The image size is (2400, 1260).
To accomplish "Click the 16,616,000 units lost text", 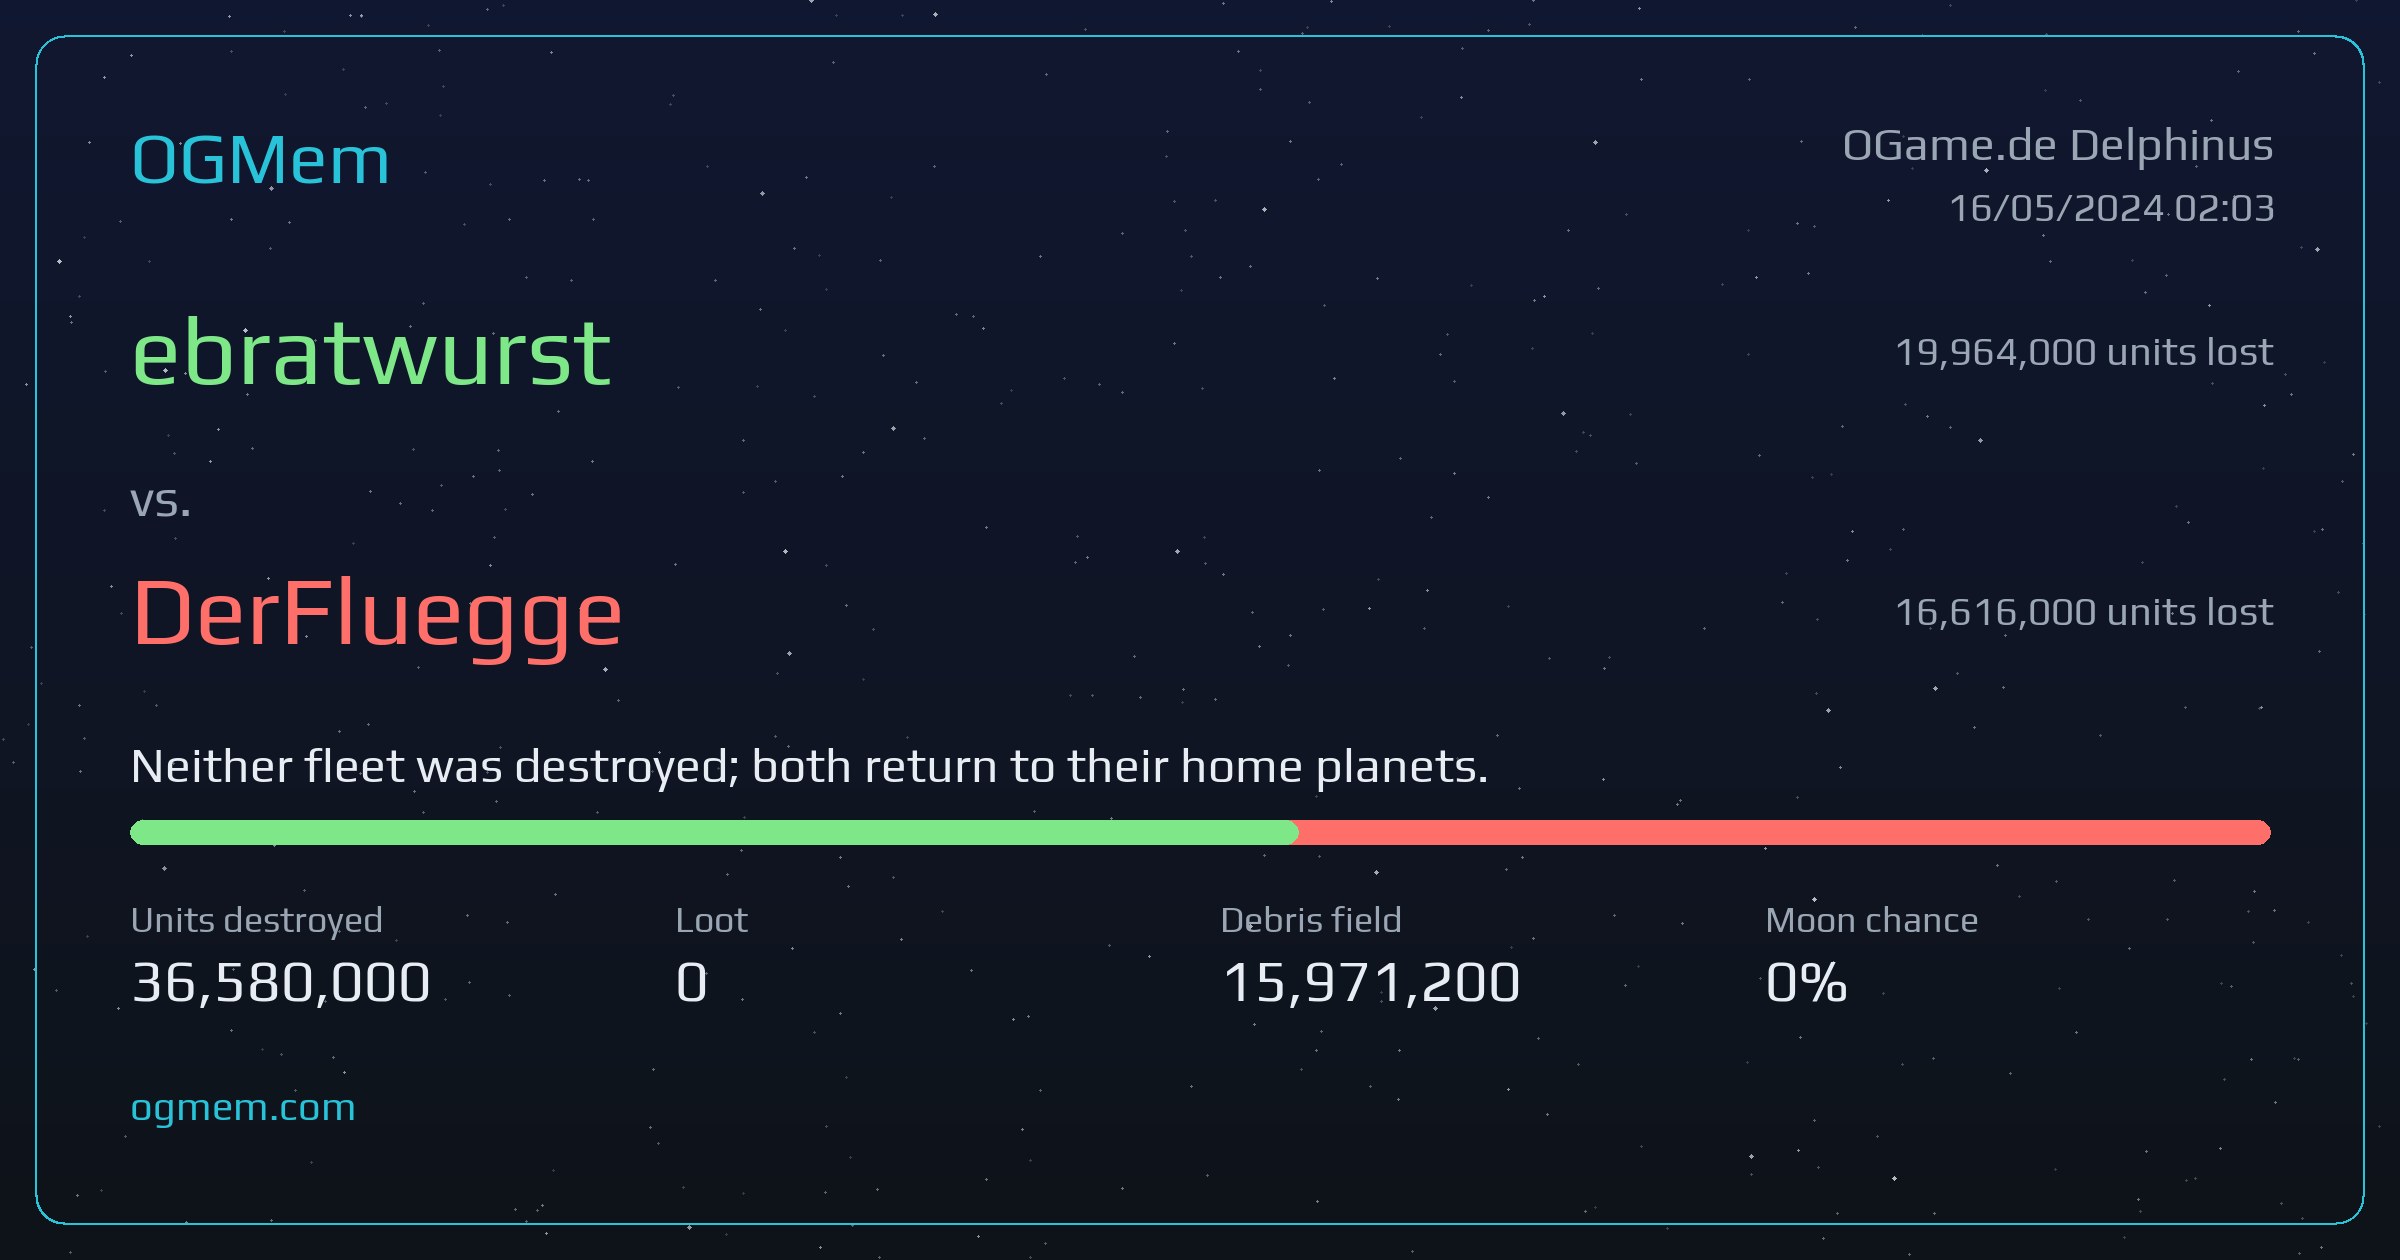I will click(x=2084, y=612).
